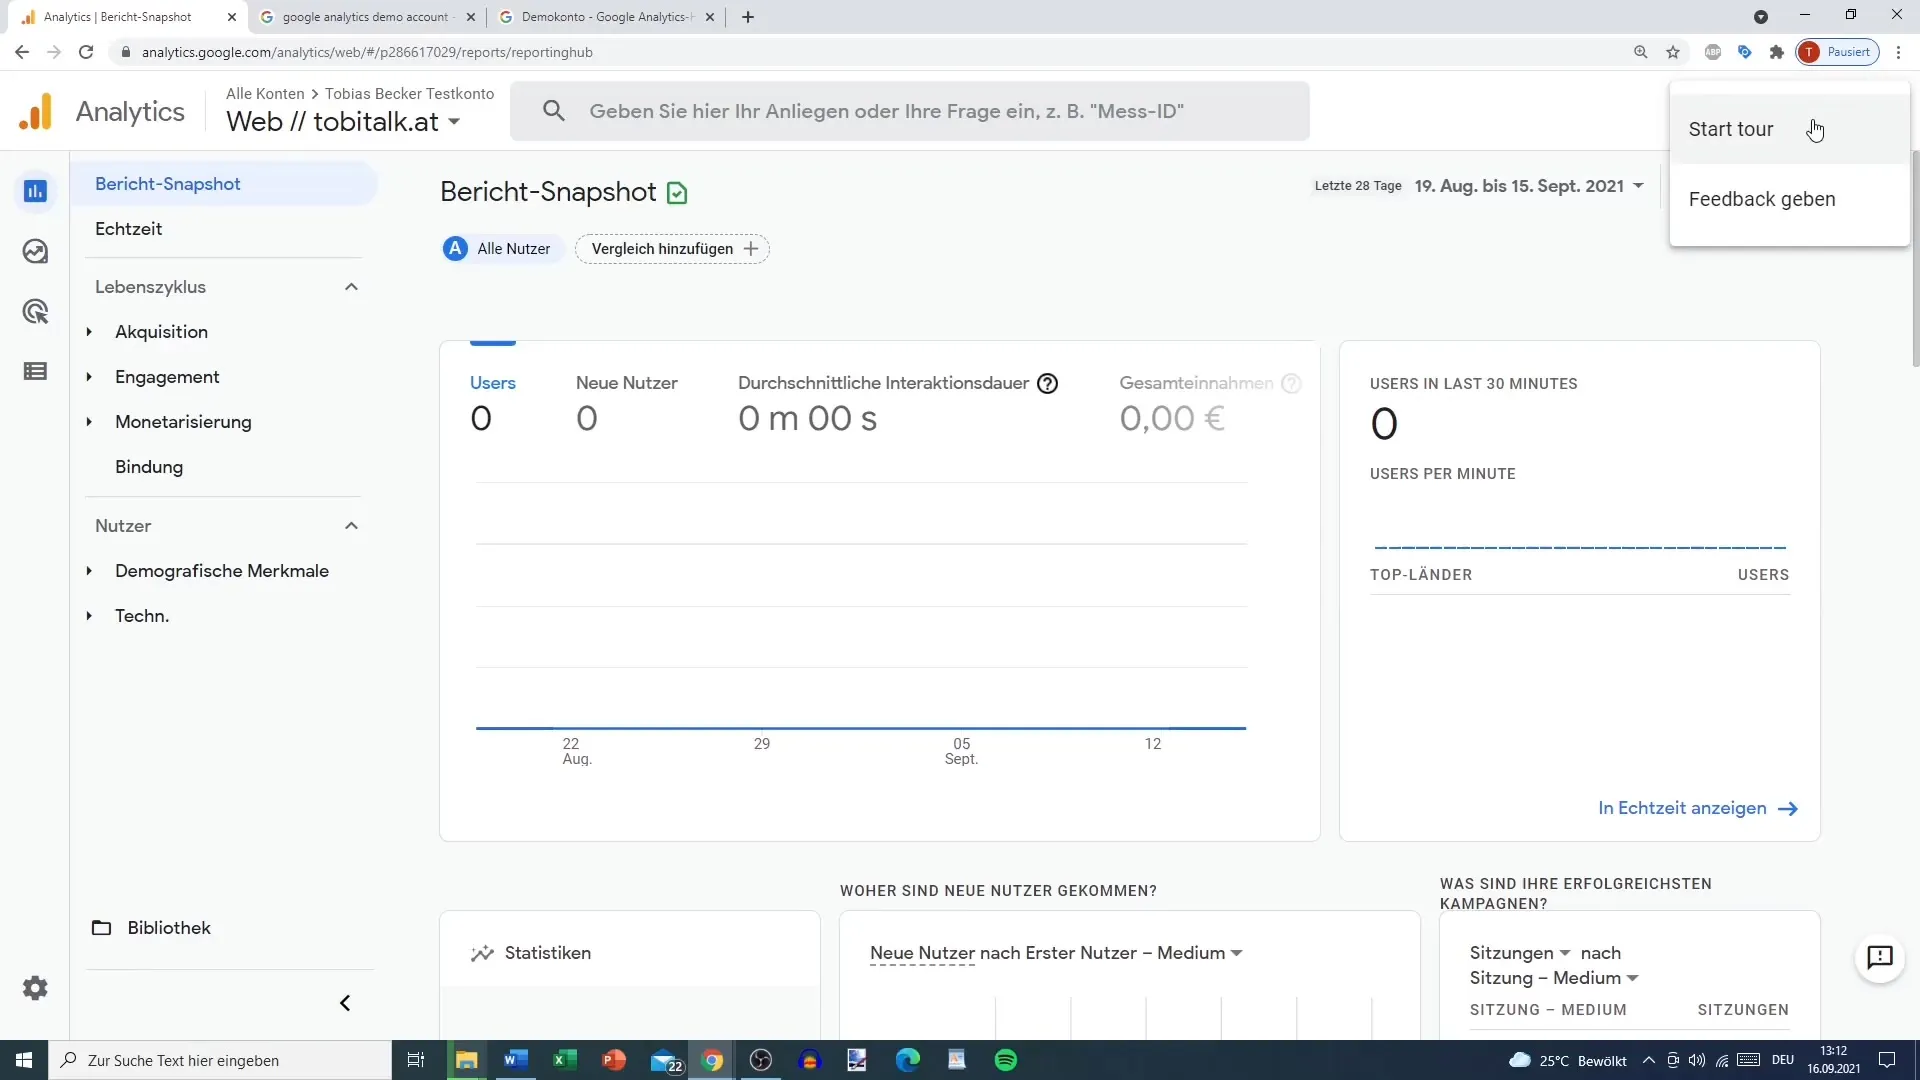Select Start tour from the help menu

[1731, 129]
